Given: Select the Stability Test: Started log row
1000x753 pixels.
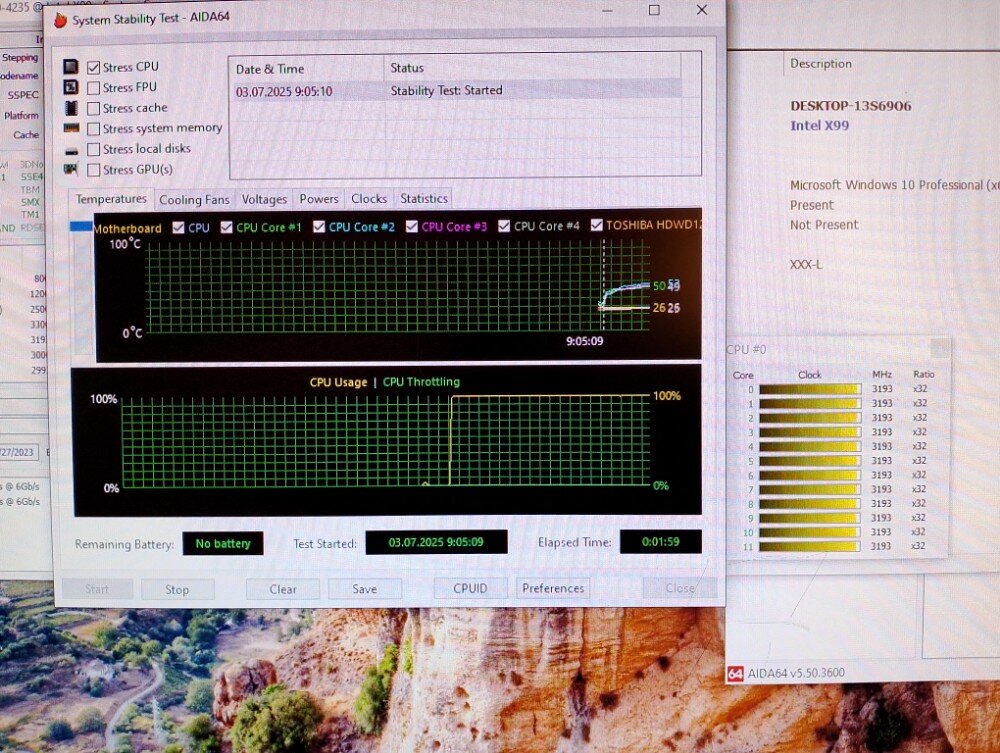Looking at the screenshot, I should coord(455,91).
